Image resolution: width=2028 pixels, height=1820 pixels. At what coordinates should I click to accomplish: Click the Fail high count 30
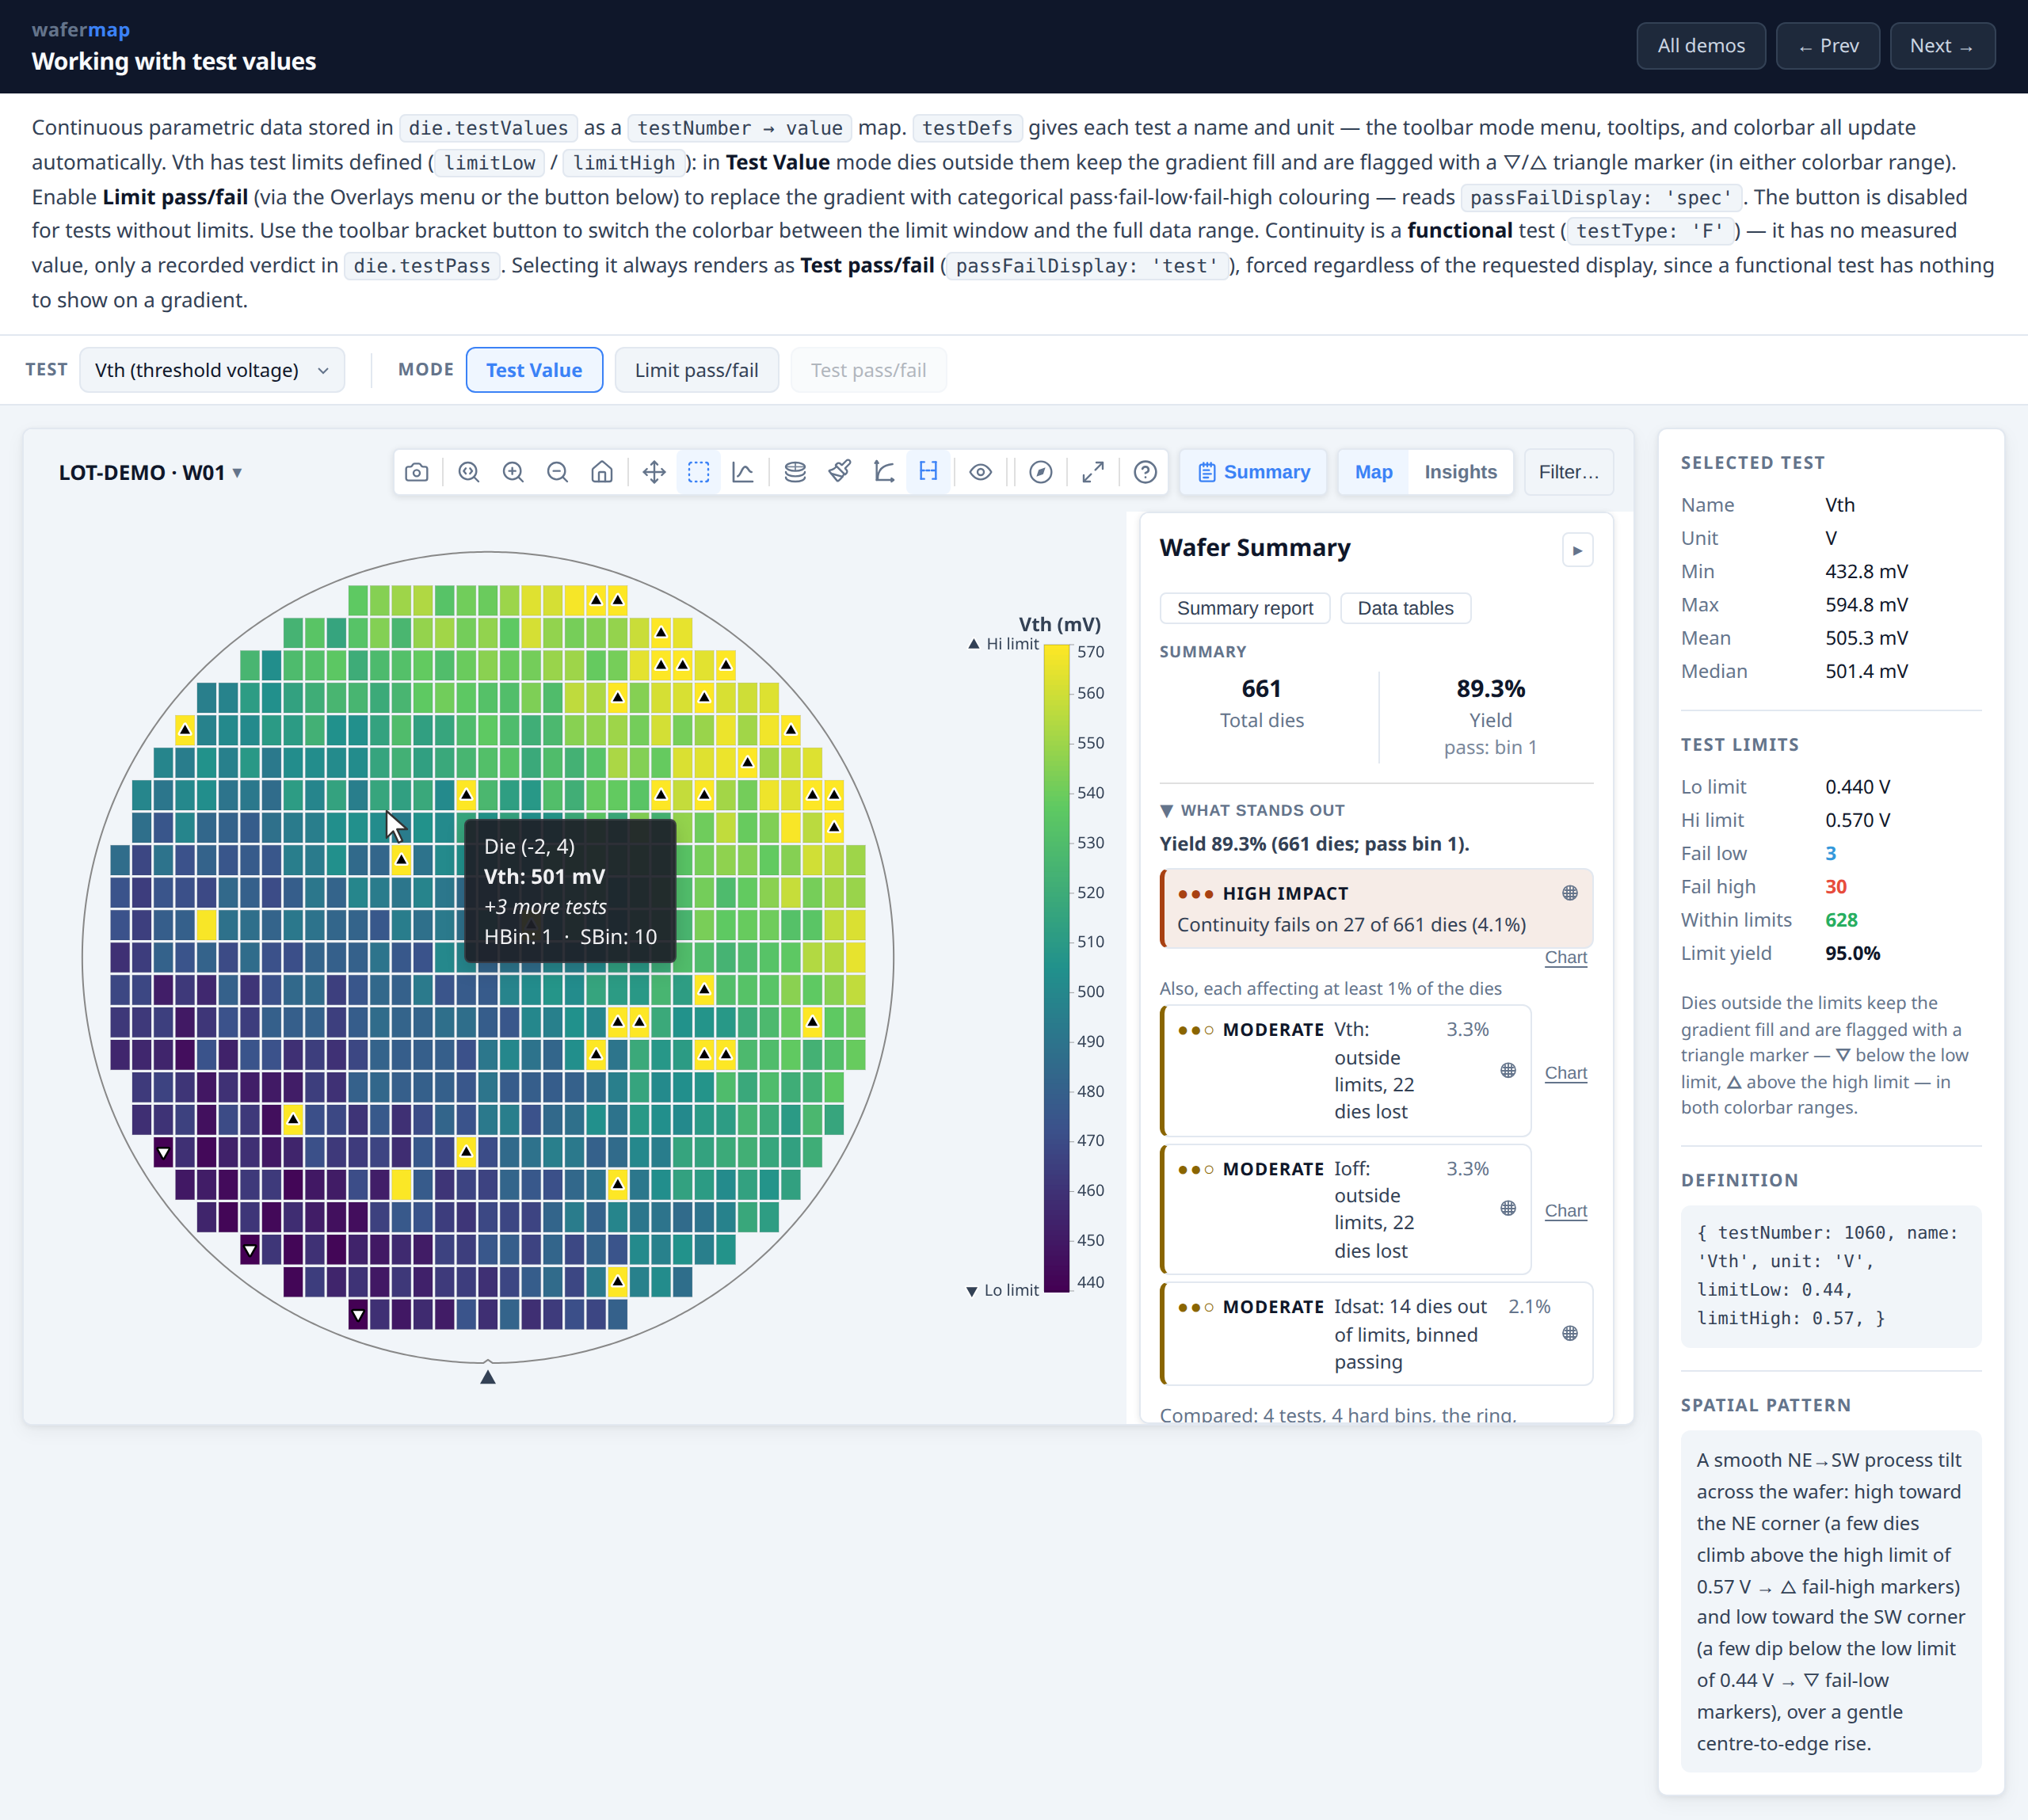1836,887
